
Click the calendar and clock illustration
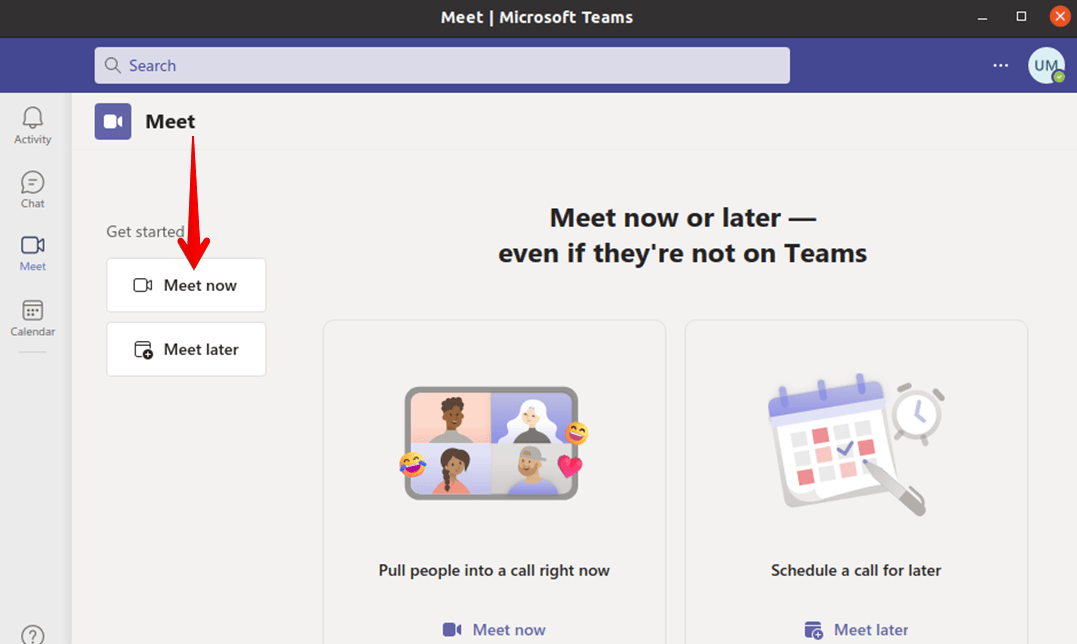[856, 445]
